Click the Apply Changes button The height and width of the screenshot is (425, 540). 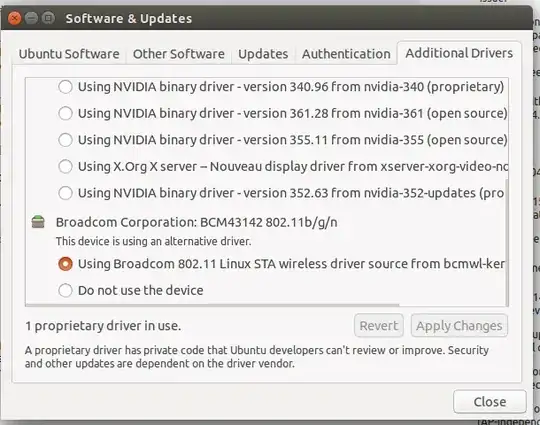coord(459,325)
